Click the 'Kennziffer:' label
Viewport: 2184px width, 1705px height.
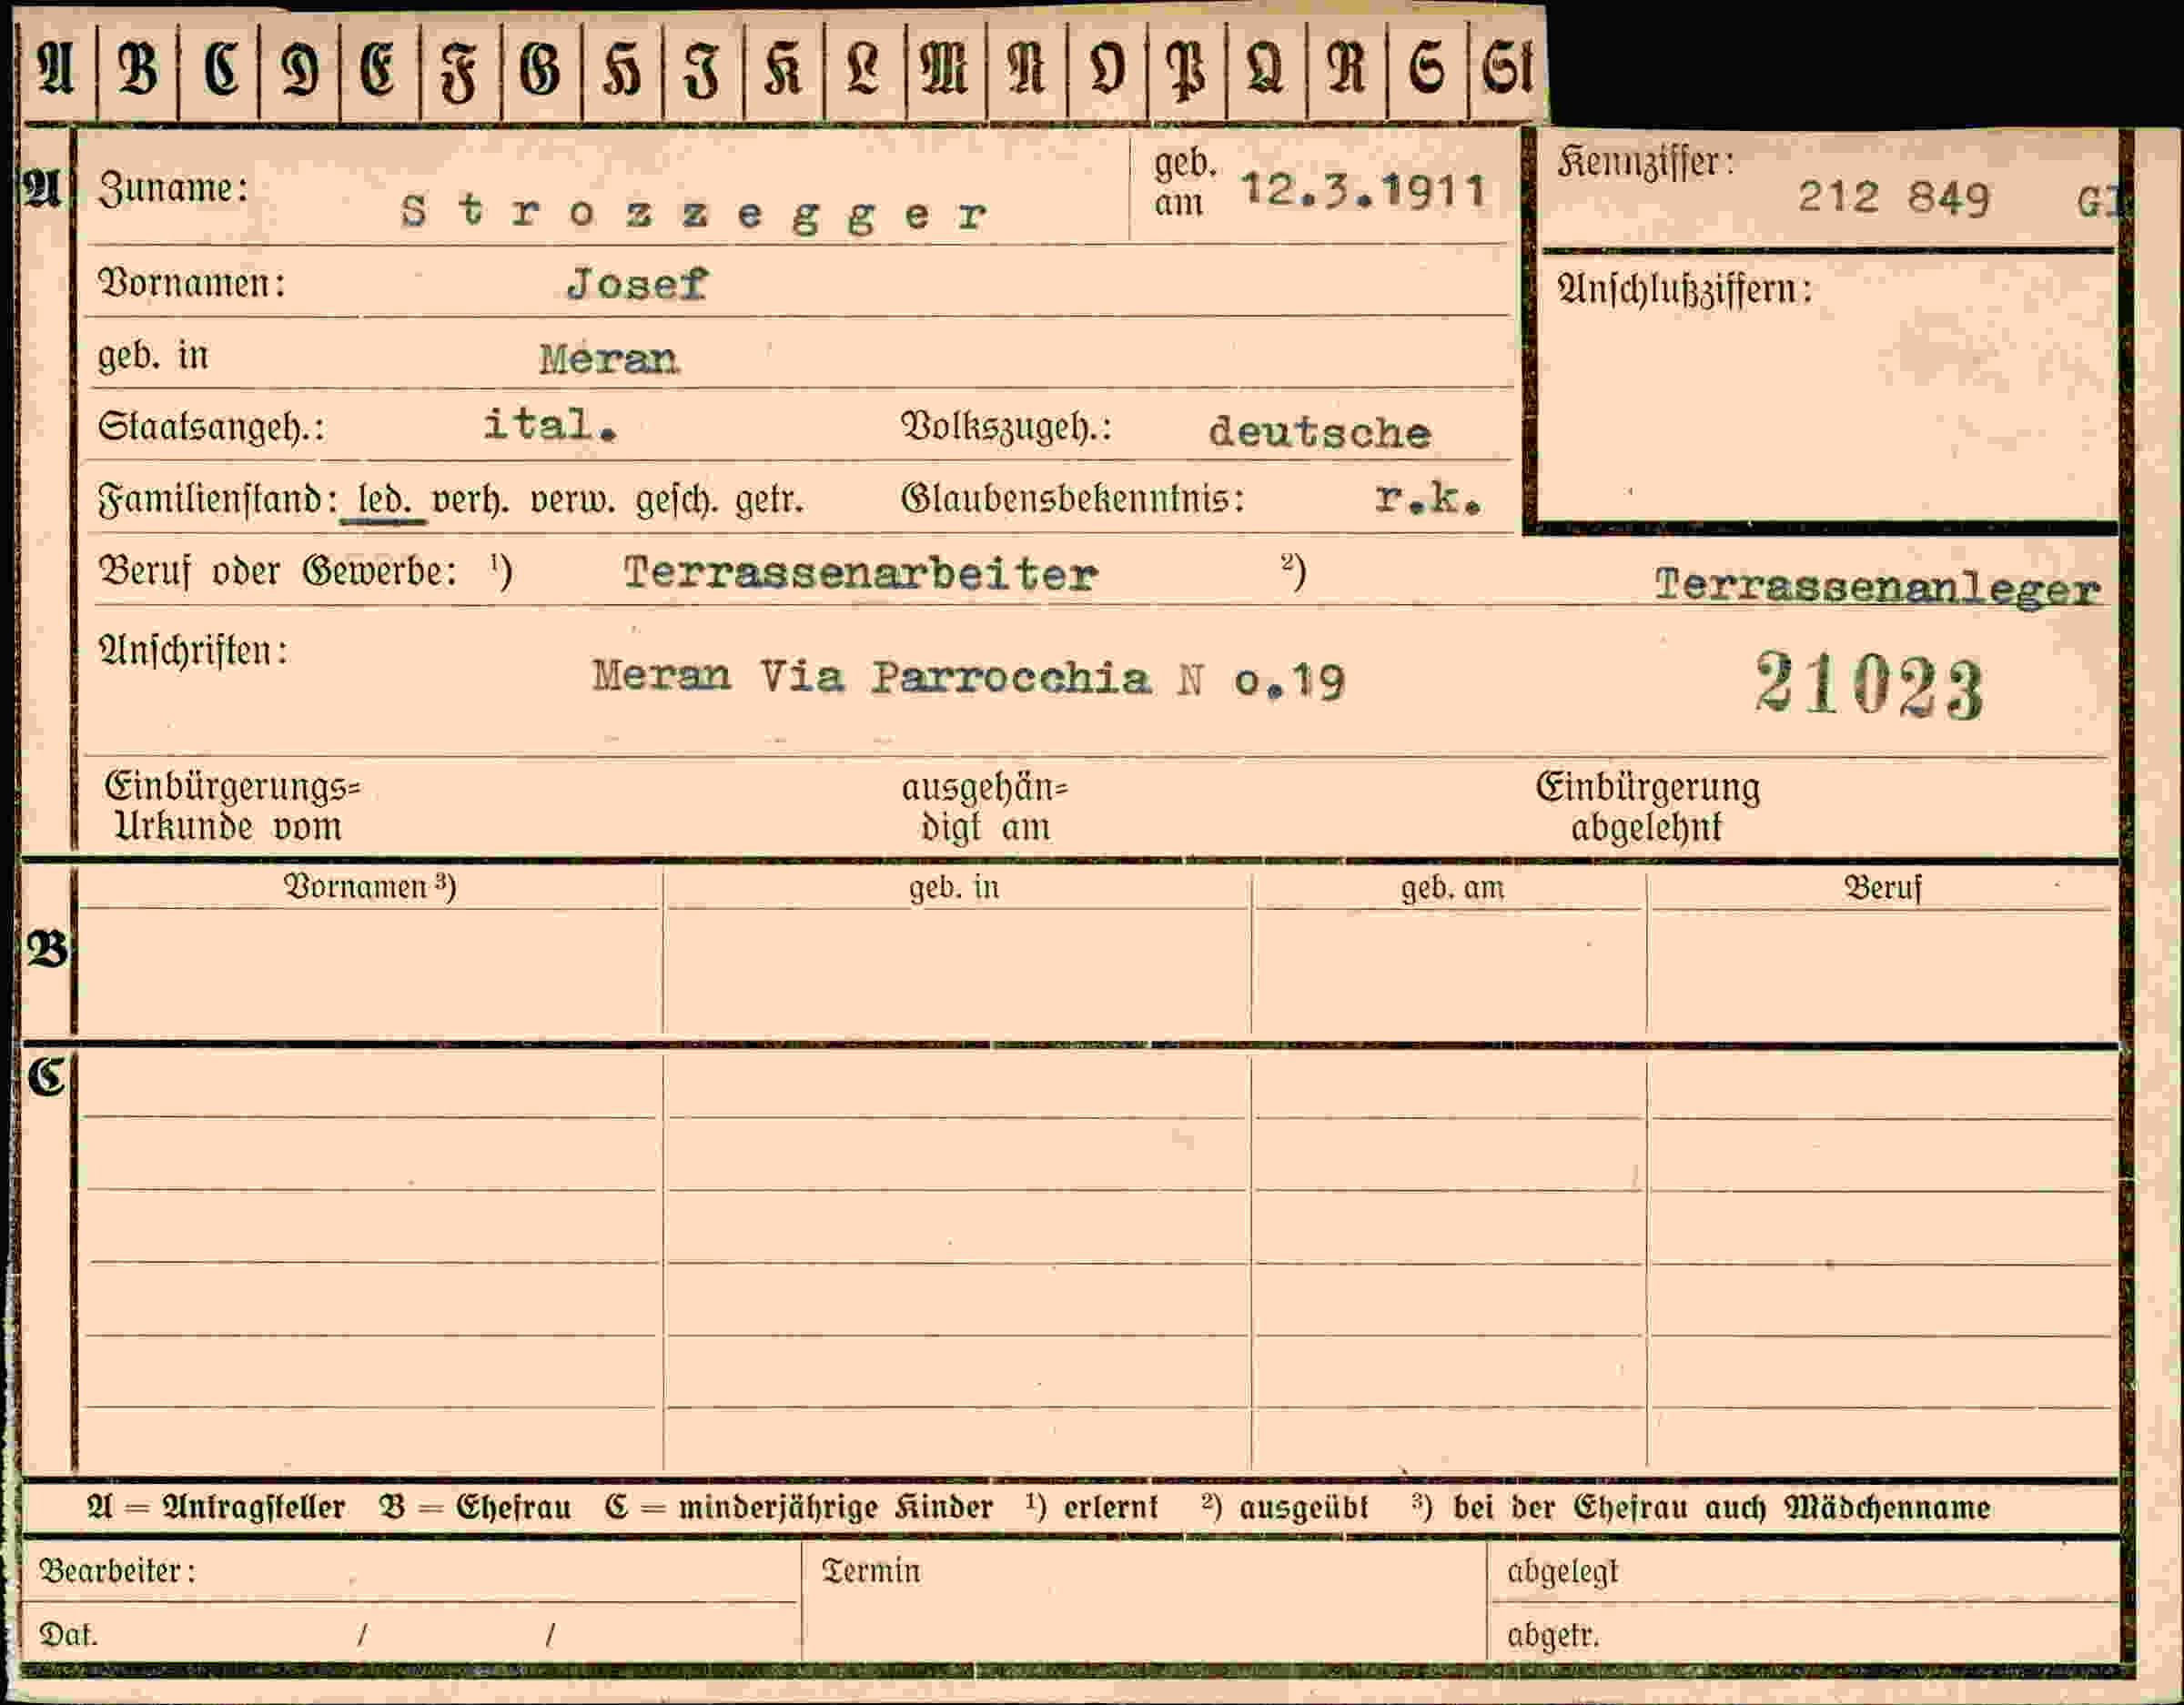(1646, 161)
